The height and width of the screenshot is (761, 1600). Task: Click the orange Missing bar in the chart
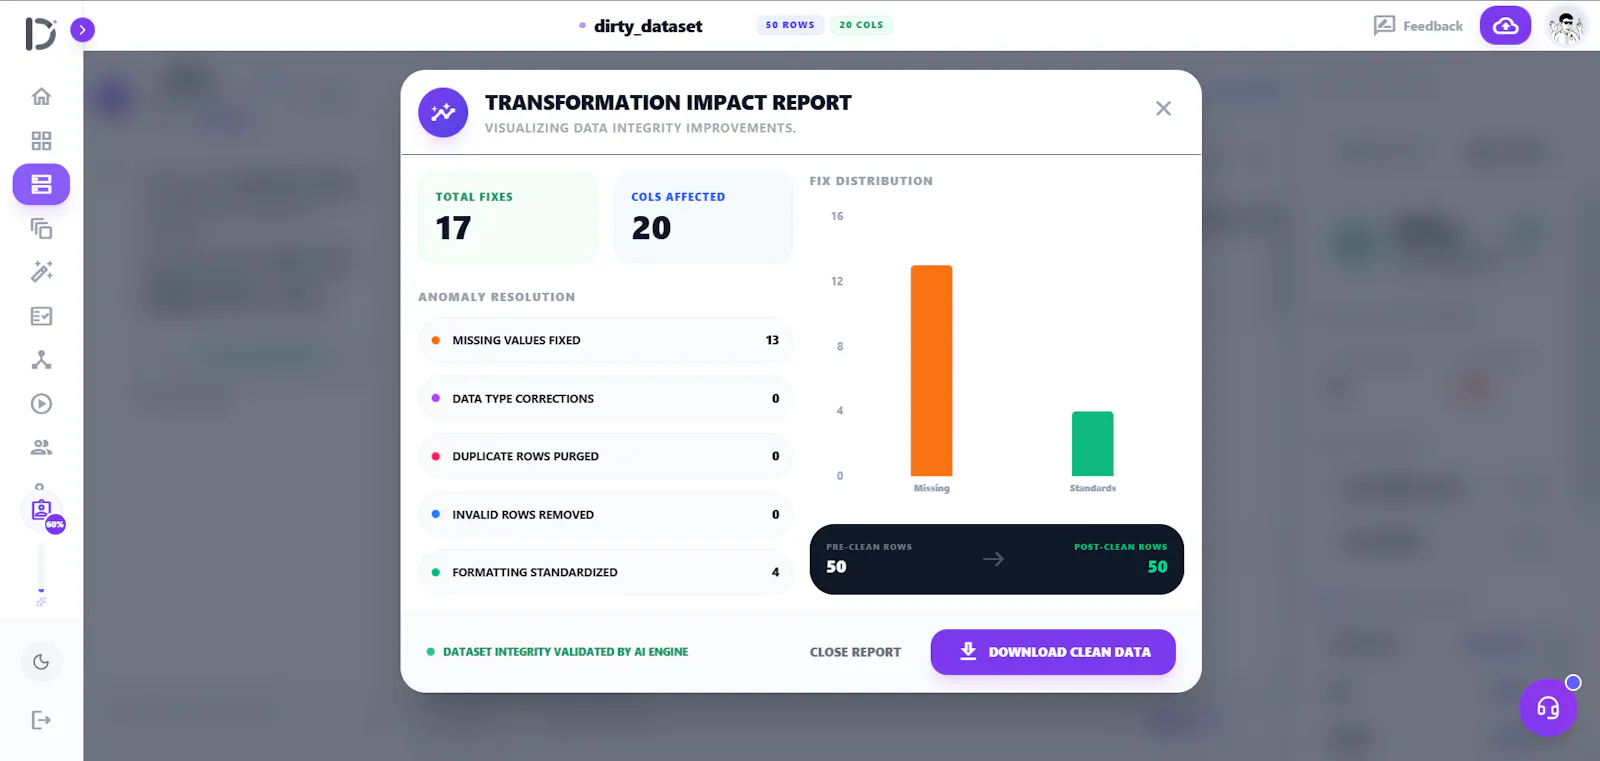[x=931, y=371]
